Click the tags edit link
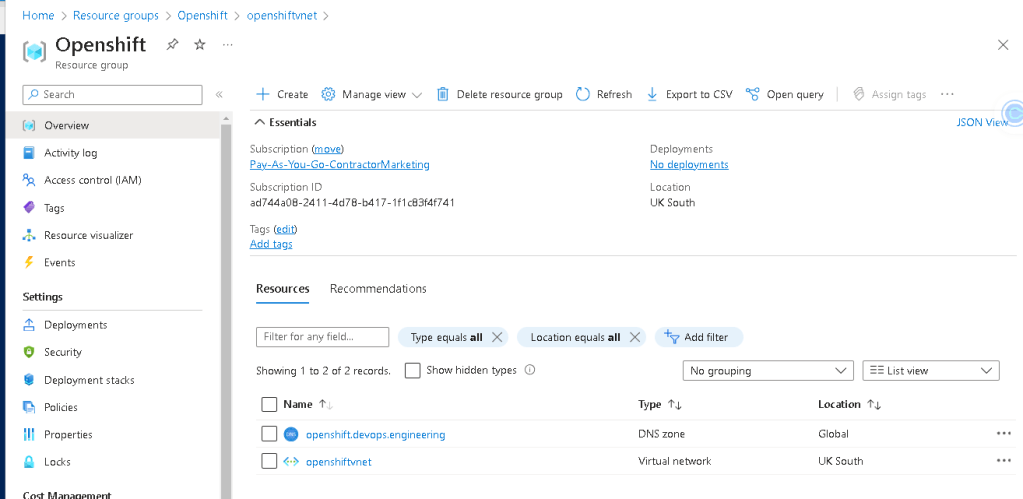The image size is (1023, 499). tap(286, 229)
